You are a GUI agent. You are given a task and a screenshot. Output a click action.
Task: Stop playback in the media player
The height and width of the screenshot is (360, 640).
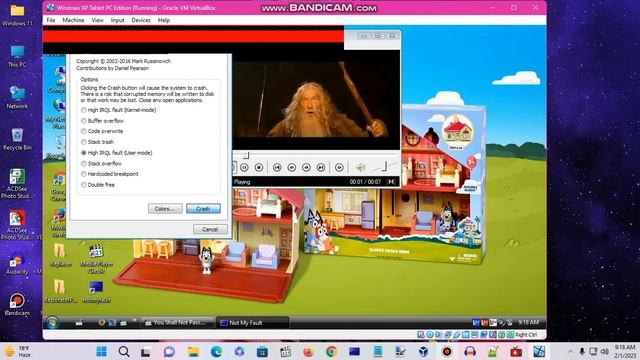tap(259, 167)
